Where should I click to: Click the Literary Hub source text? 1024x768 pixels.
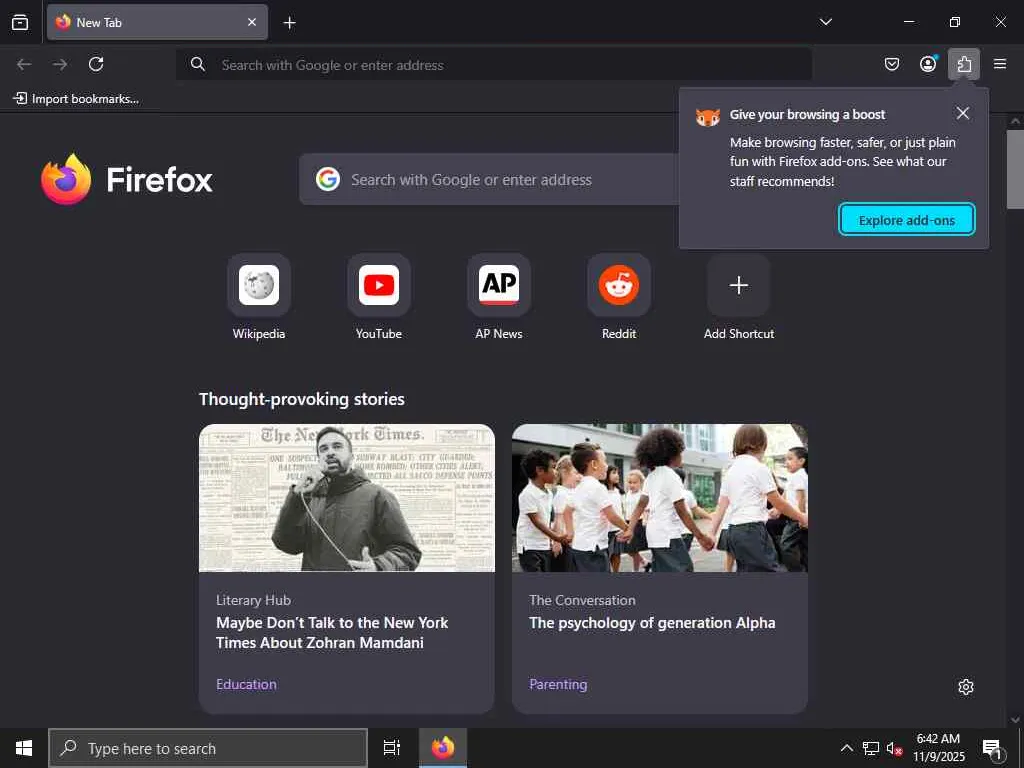point(253,600)
